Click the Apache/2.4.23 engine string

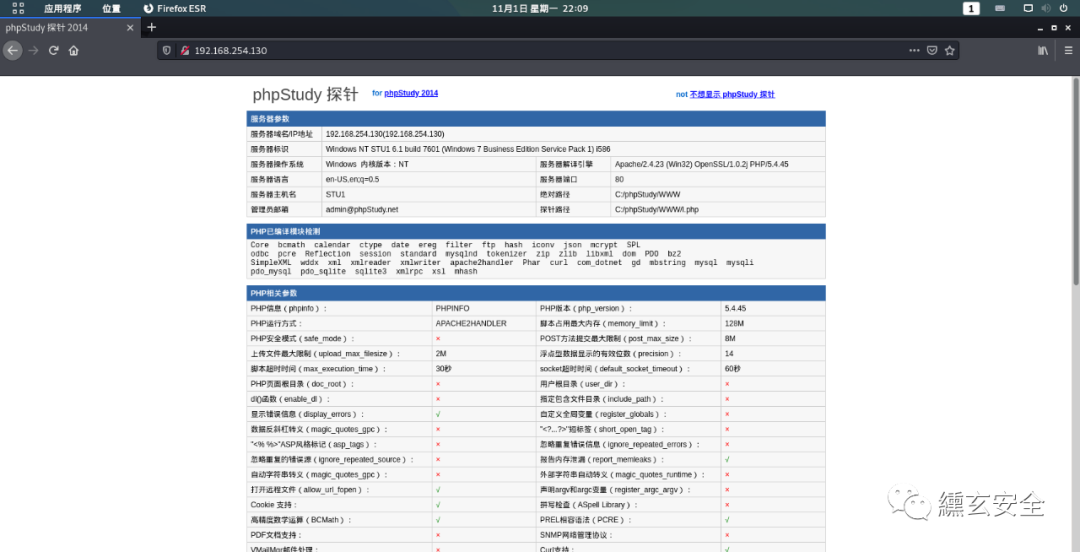[701, 164]
